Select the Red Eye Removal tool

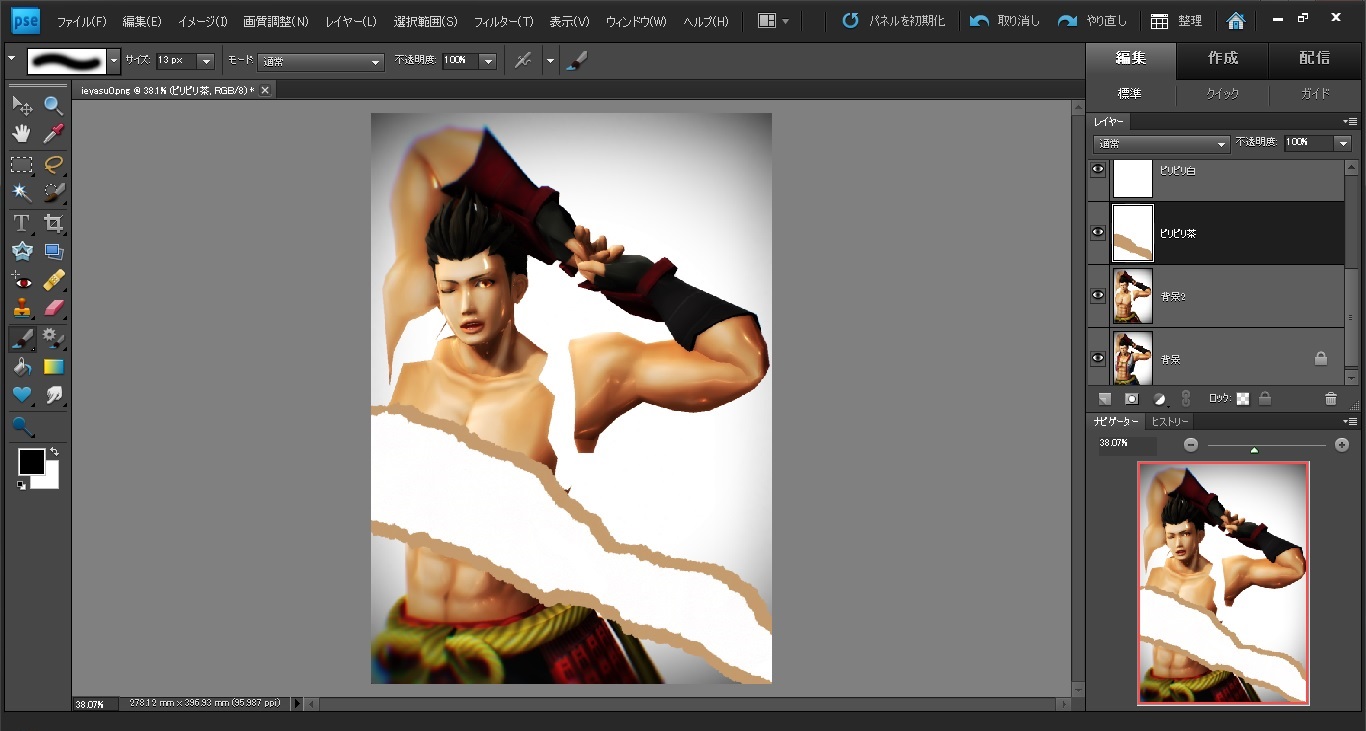(21, 280)
